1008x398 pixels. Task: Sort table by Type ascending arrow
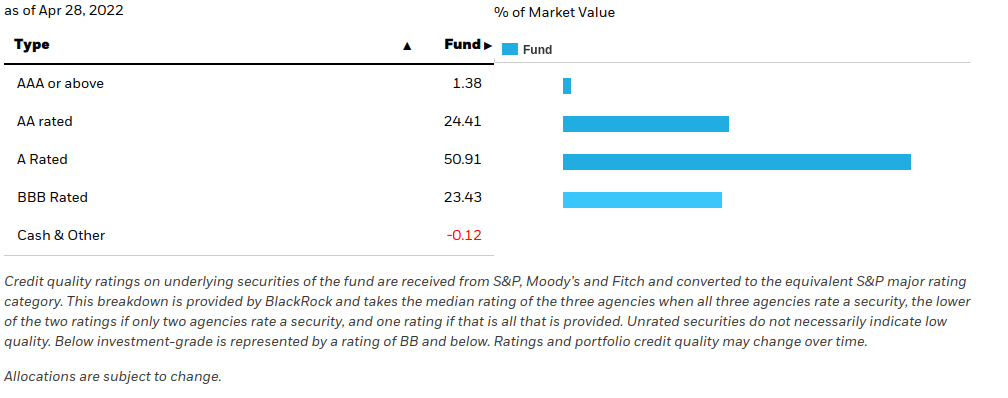(406, 46)
